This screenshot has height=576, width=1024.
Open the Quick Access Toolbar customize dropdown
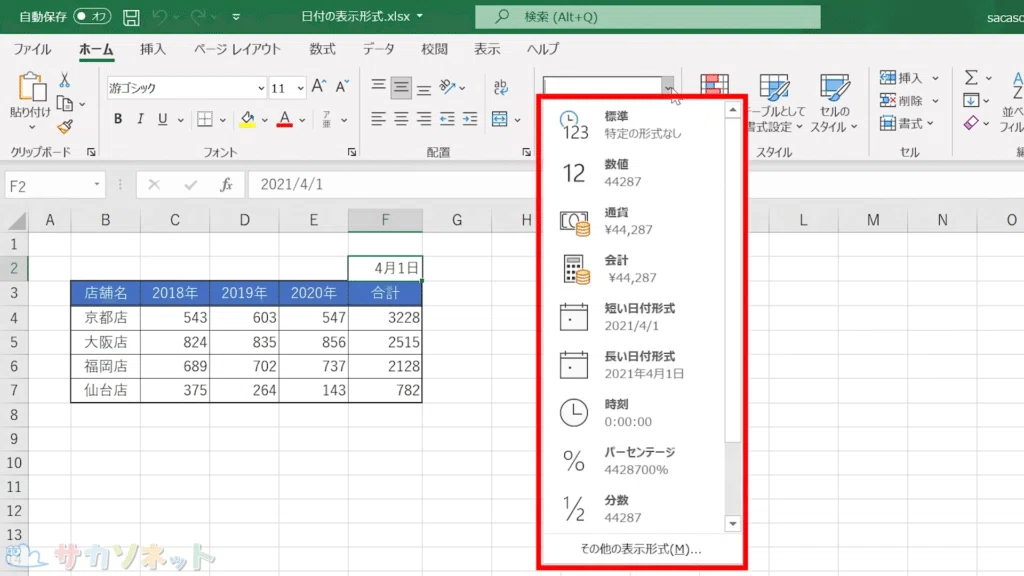tap(236, 17)
